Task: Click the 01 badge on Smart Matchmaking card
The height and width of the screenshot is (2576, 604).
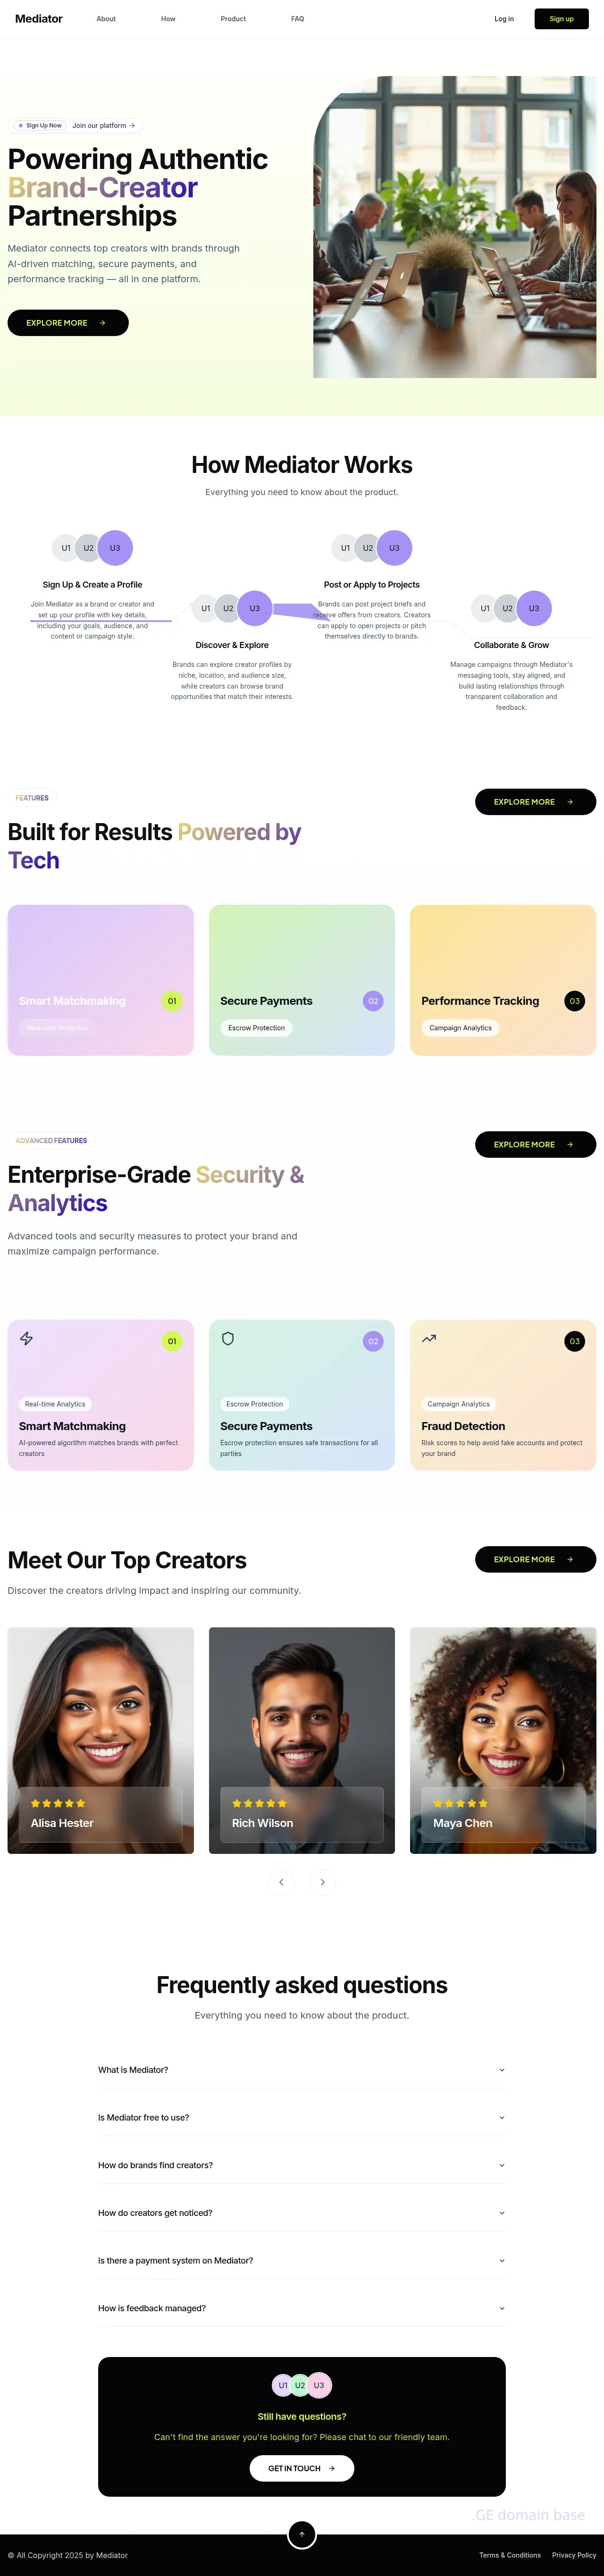Action: 172,1341
